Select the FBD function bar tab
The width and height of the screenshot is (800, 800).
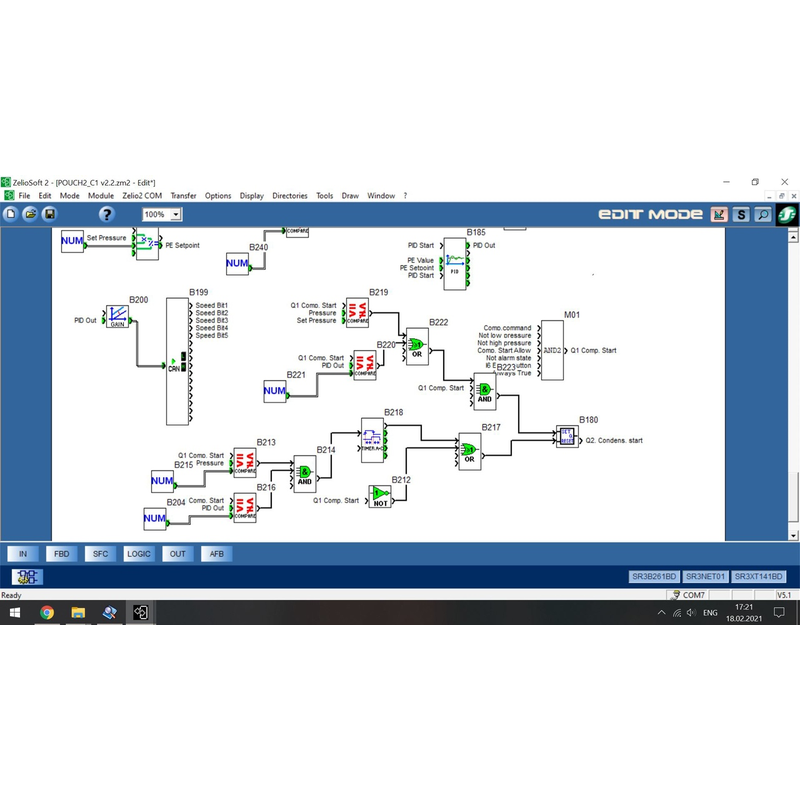[x=61, y=553]
